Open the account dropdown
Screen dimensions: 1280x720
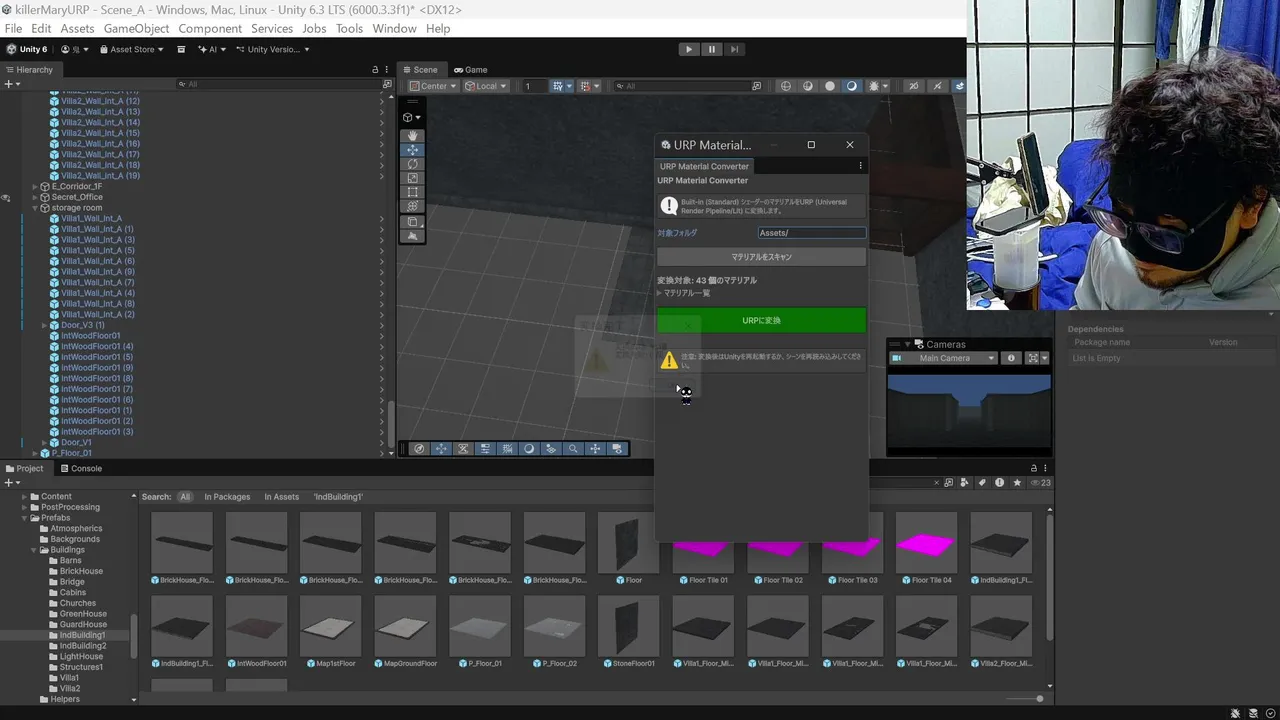pos(75,49)
